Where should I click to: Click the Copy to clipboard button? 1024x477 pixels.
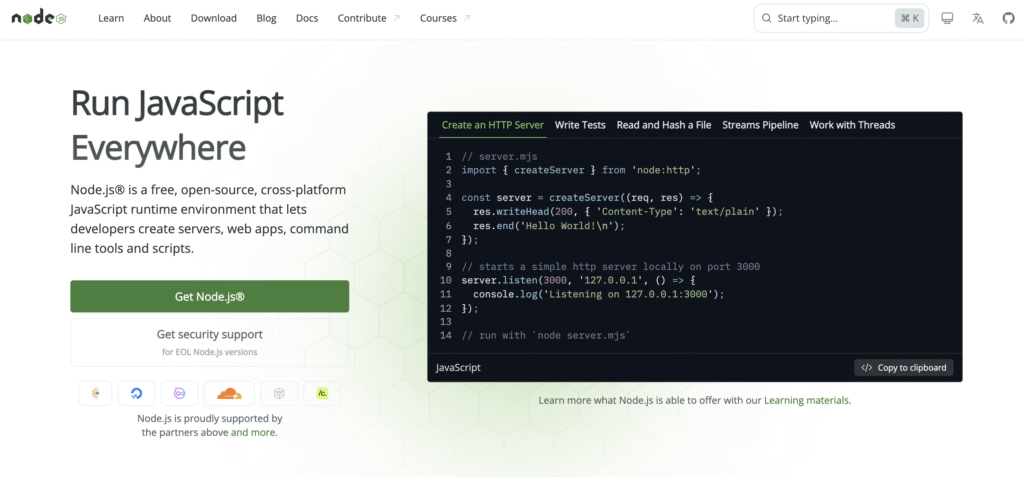pos(904,367)
